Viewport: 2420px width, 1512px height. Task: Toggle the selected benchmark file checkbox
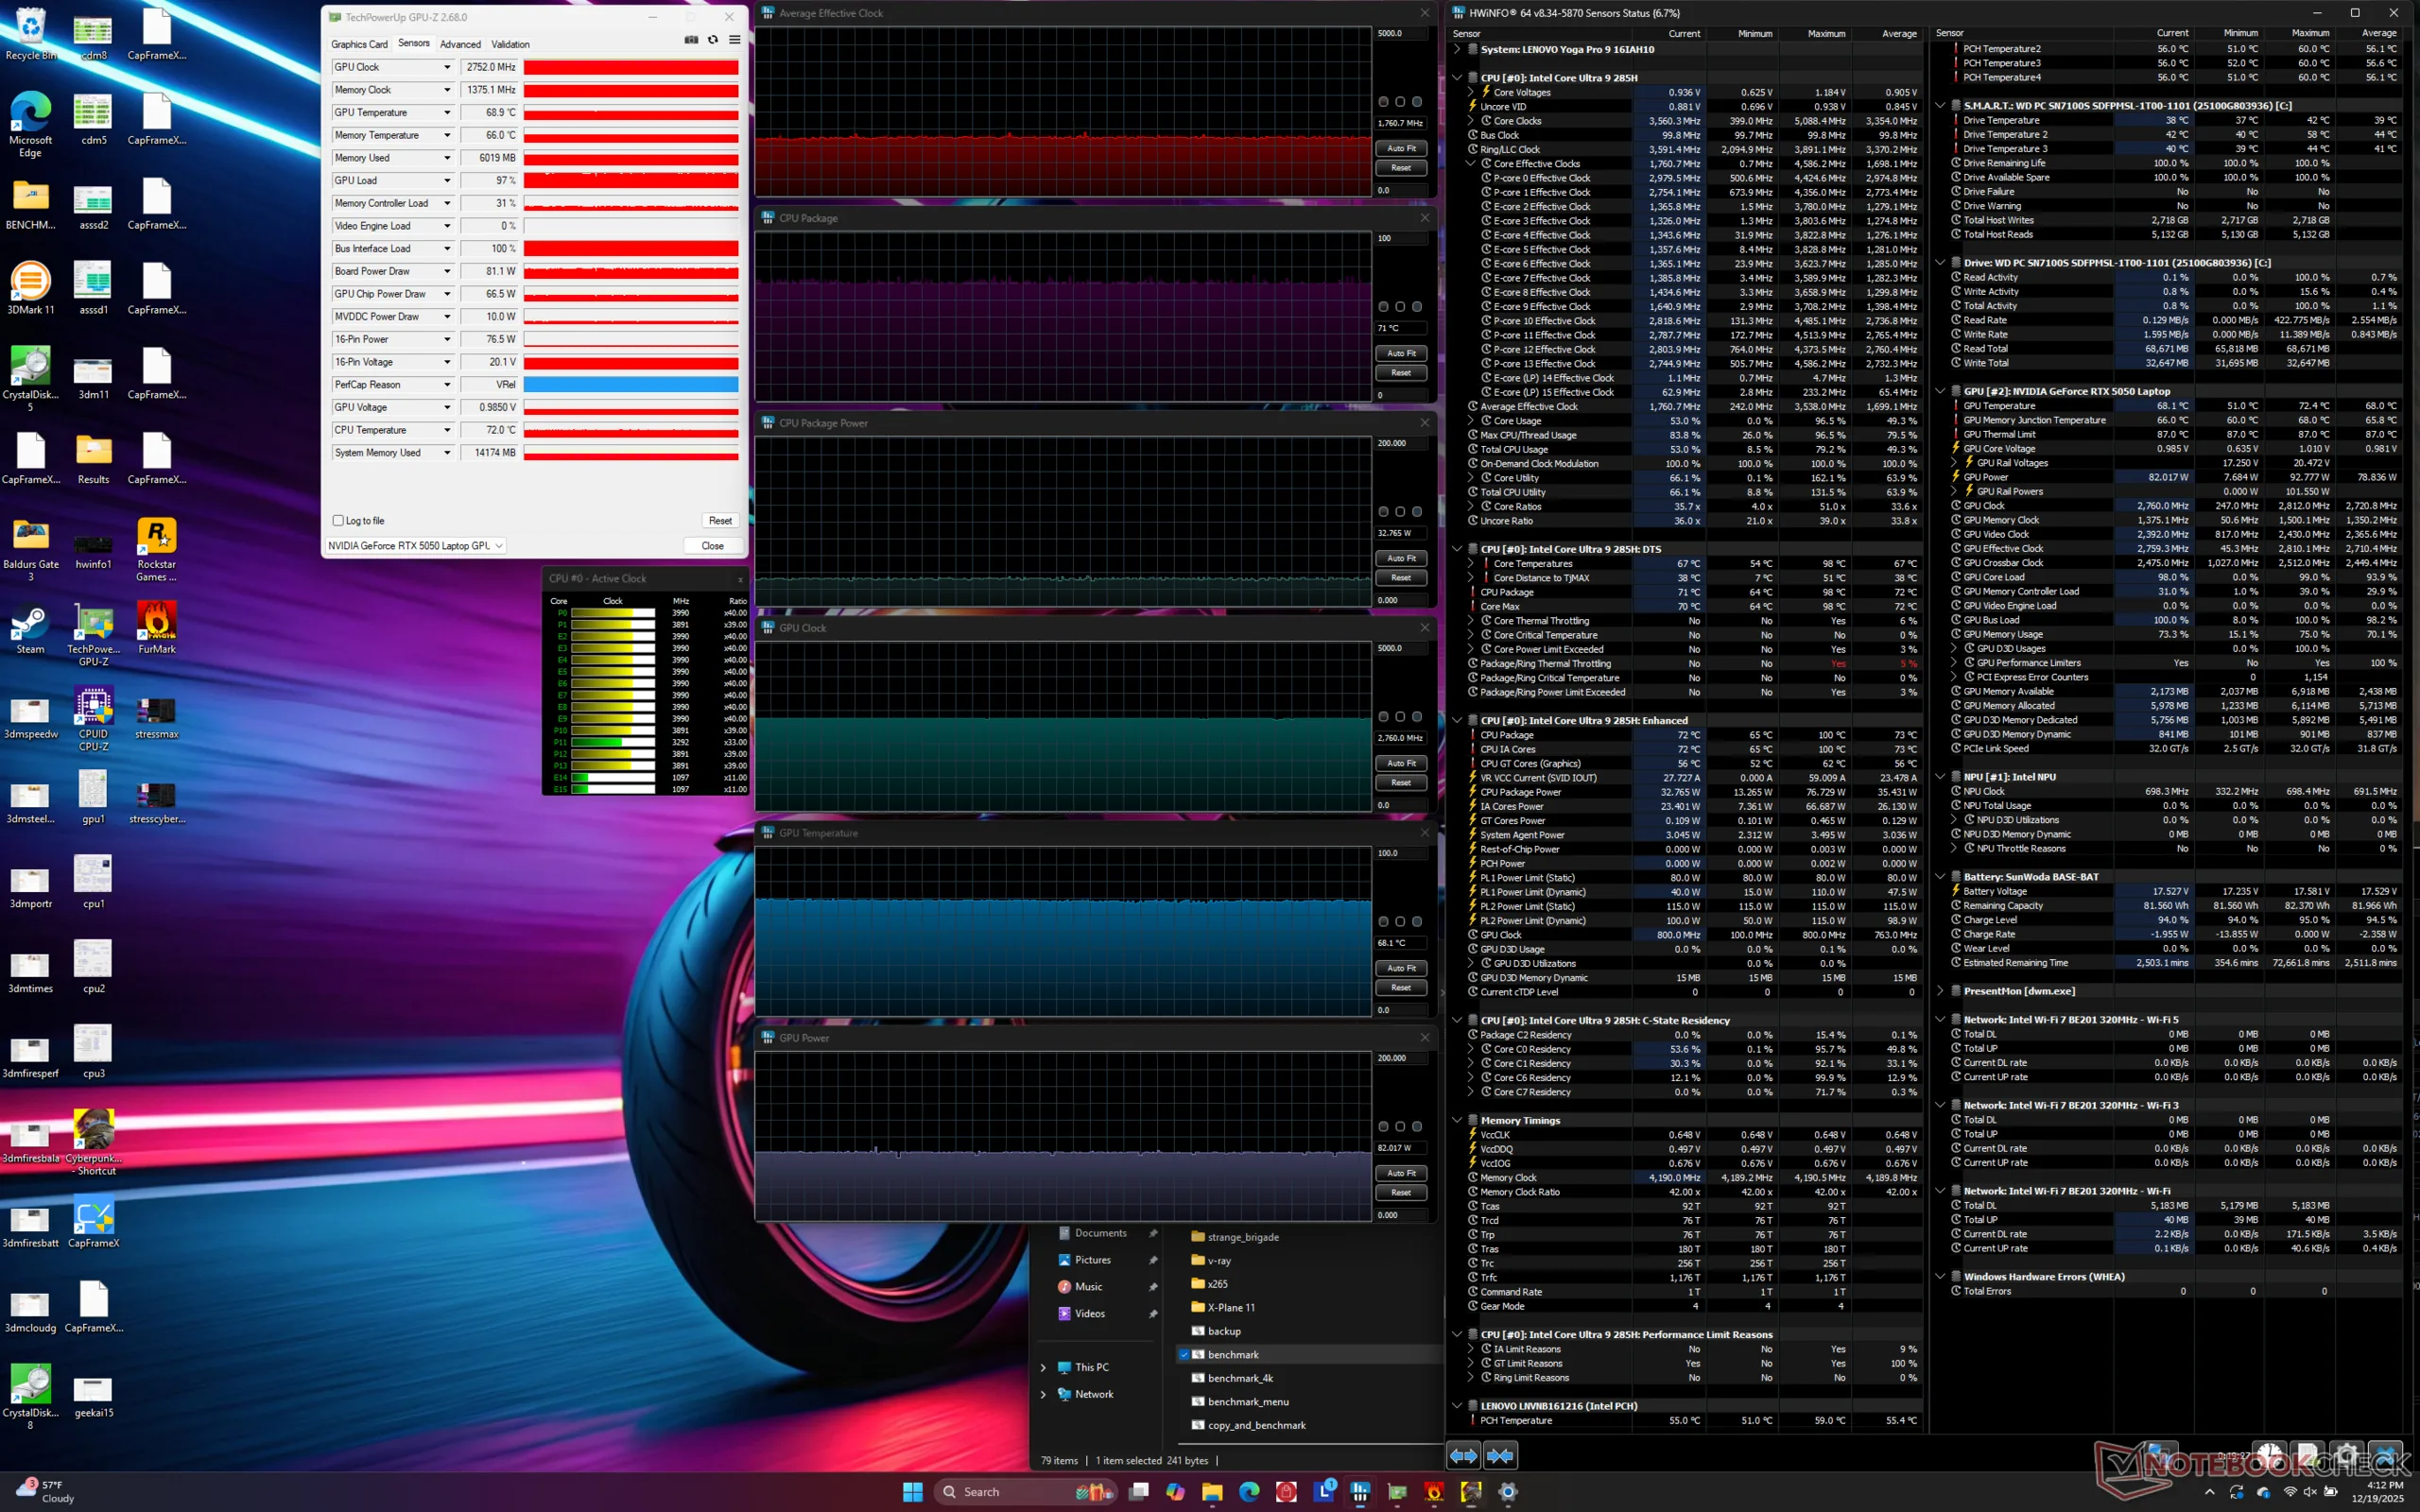[1184, 1354]
